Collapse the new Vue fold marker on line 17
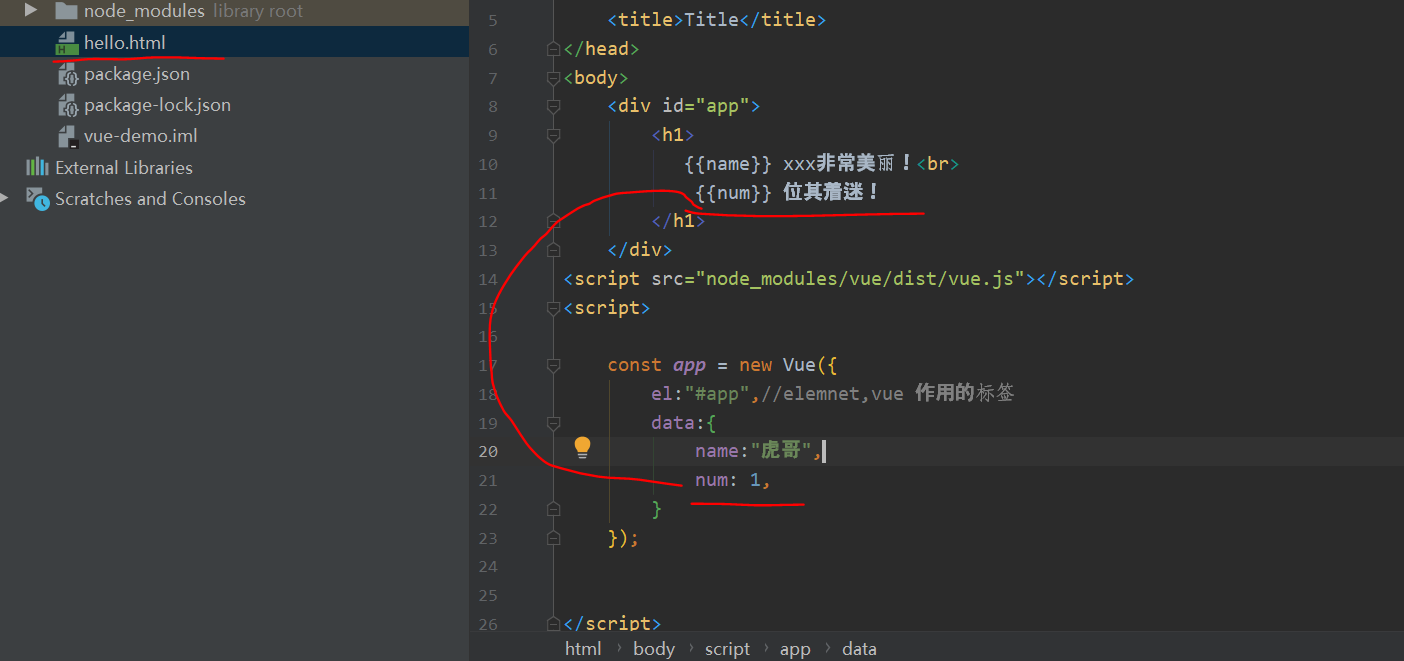Image resolution: width=1404 pixels, height=661 pixels. 554,365
